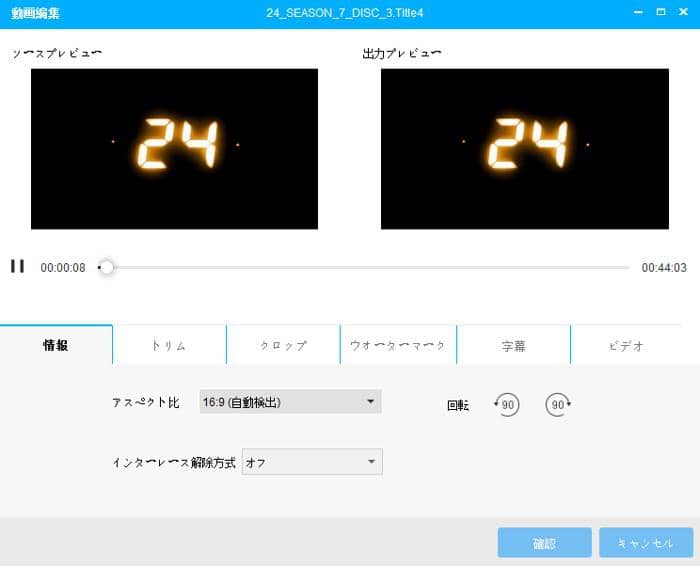Image resolution: width=700 pixels, height=566 pixels.
Task: Click the ソースプレビュー label
Action: coord(57,54)
